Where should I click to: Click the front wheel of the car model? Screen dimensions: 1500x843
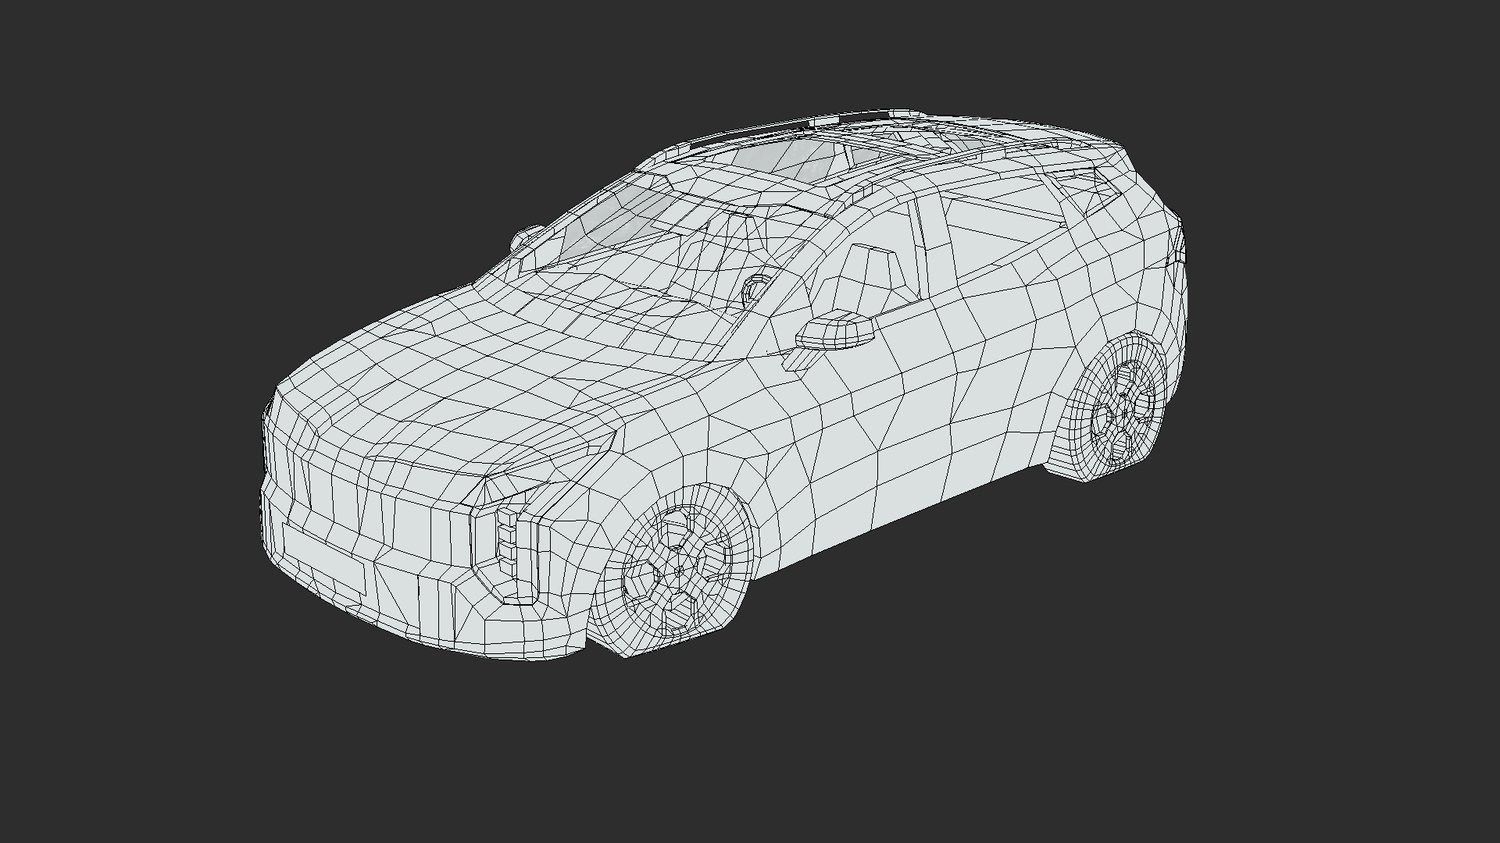click(680, 570)
